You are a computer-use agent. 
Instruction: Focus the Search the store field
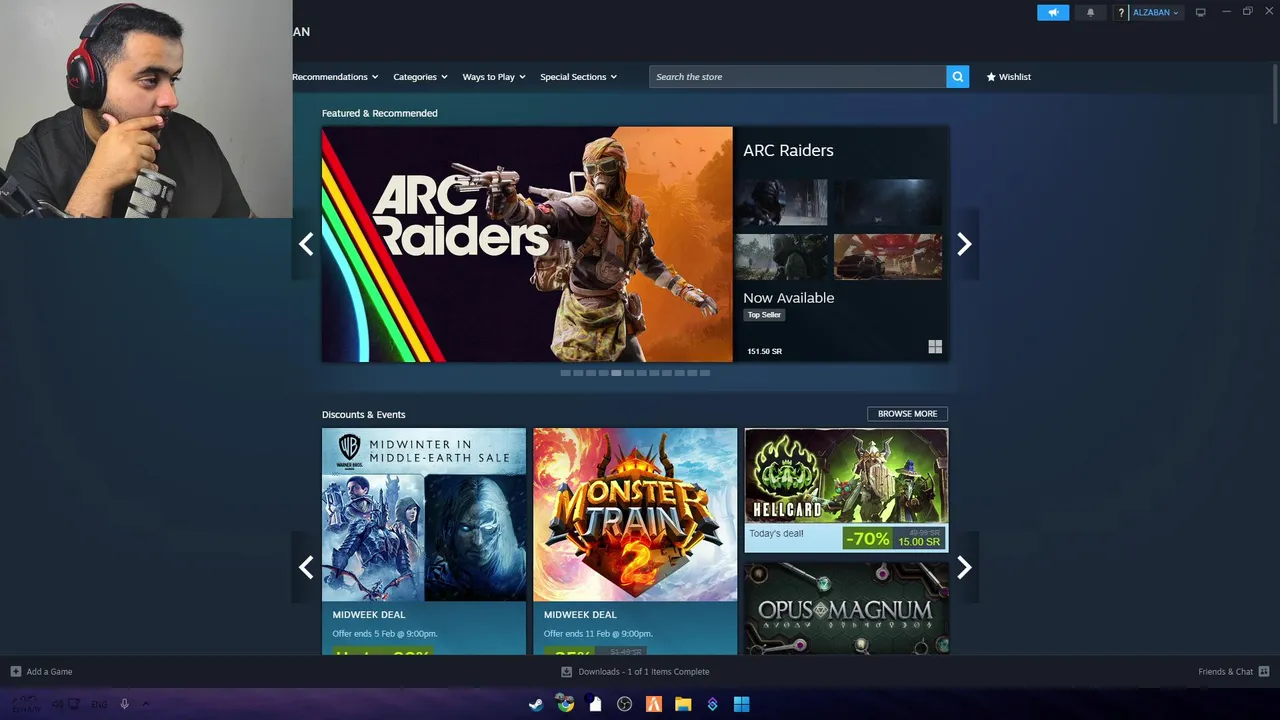tap(798, 77)
